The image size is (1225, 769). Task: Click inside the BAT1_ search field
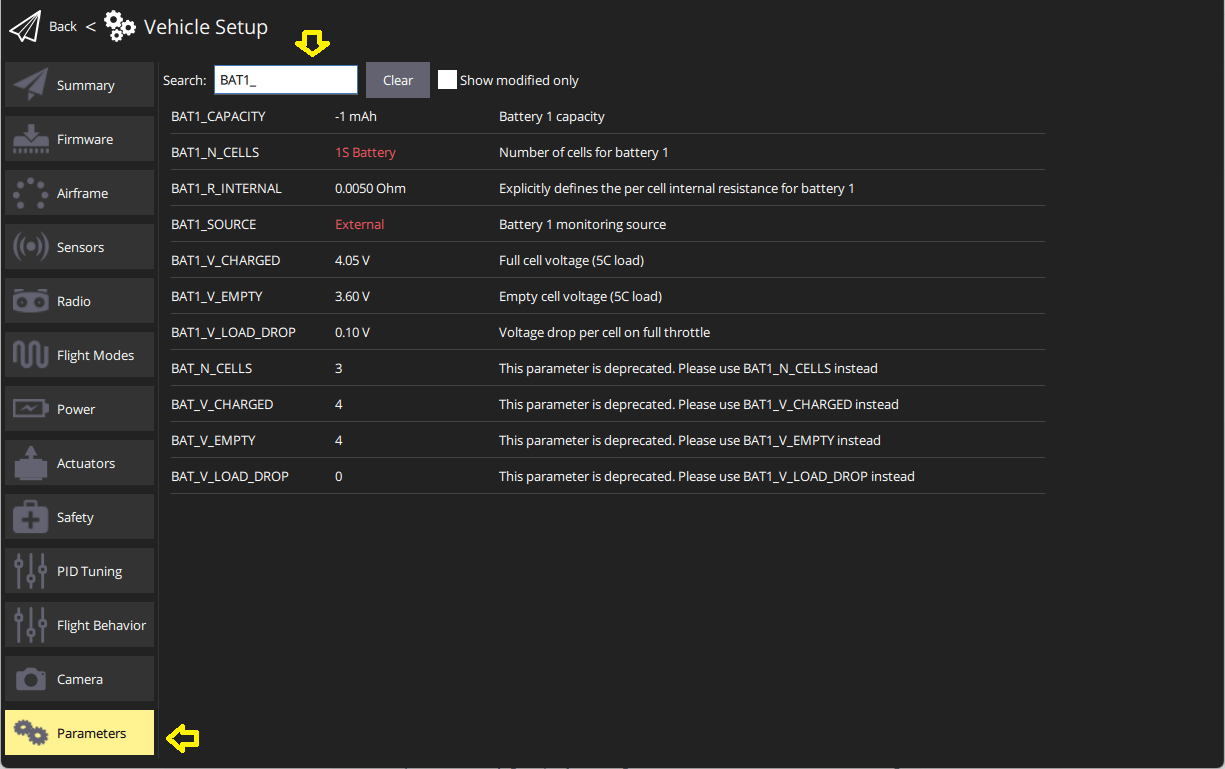click(285, 79)
